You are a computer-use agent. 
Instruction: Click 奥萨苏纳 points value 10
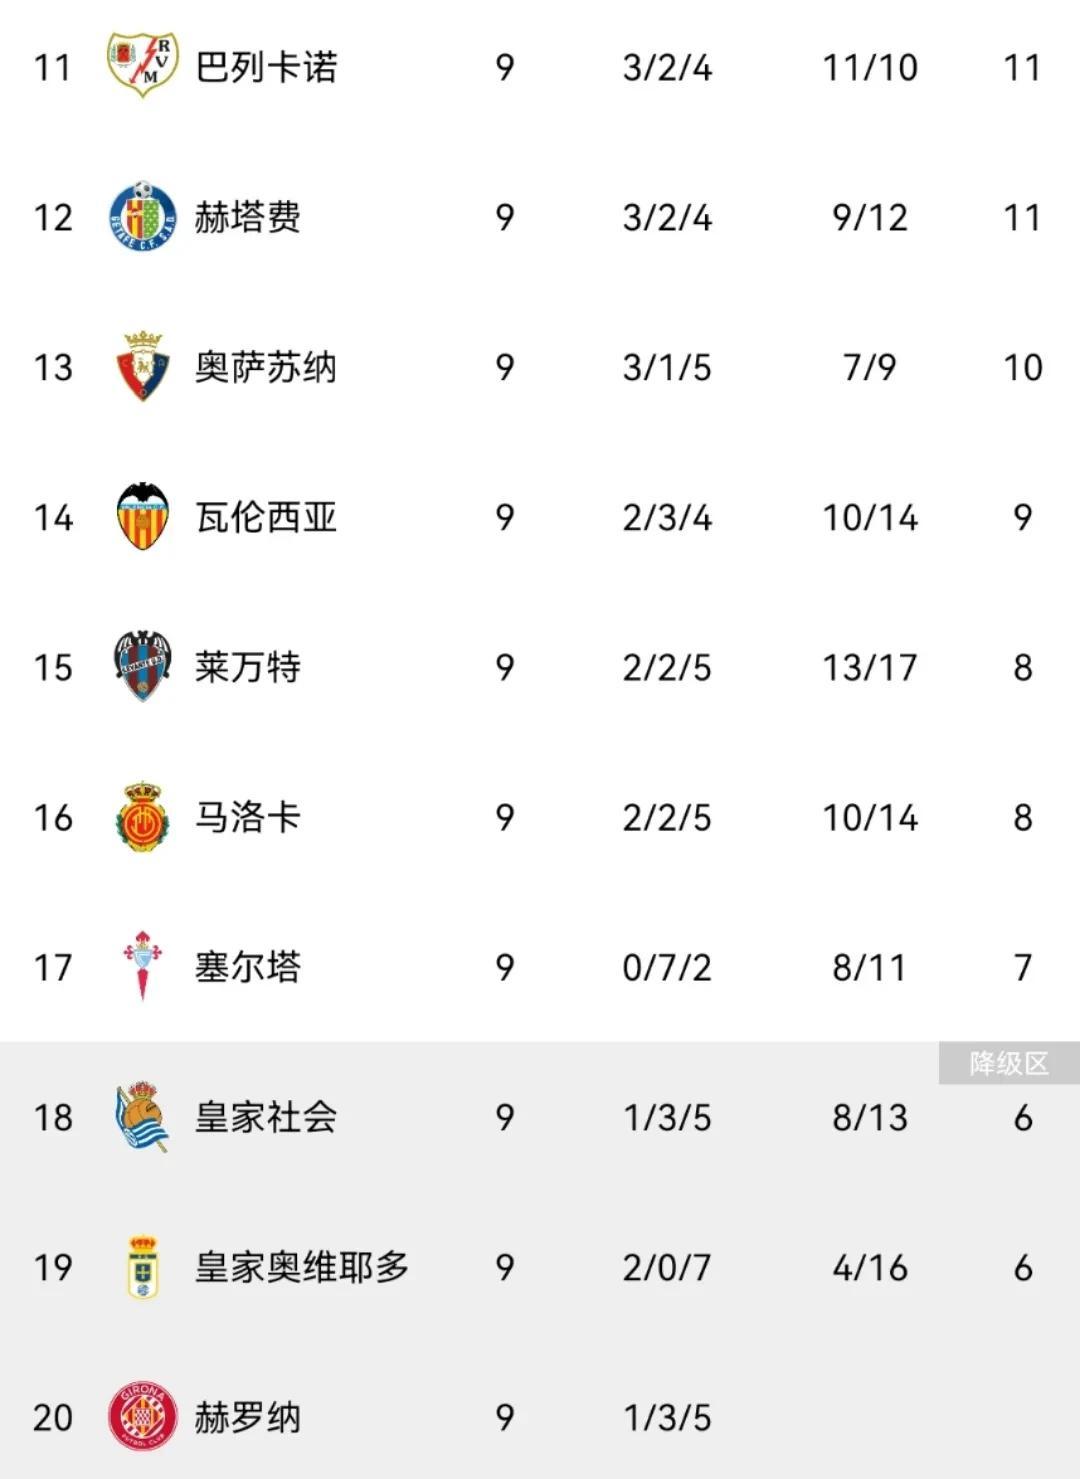click(x=1022, y=367)
